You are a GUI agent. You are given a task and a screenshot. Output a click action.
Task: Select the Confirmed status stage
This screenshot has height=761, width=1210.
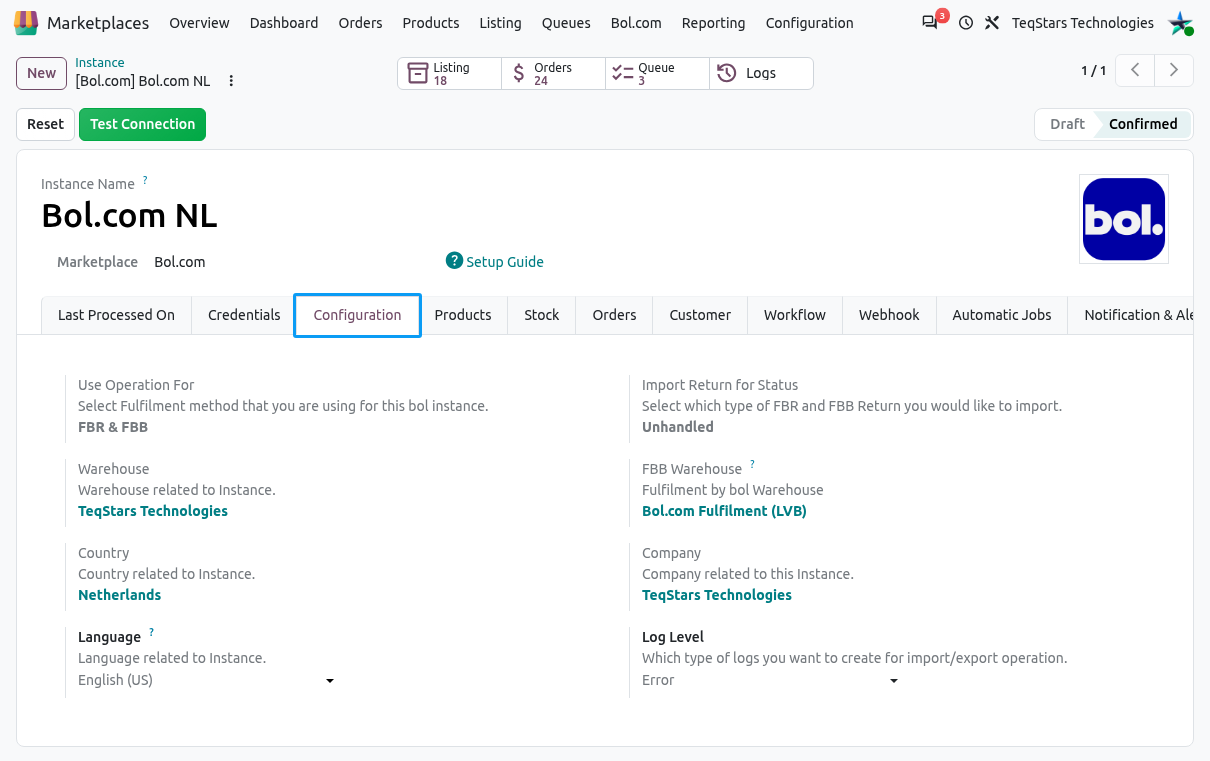(1143, 124)
